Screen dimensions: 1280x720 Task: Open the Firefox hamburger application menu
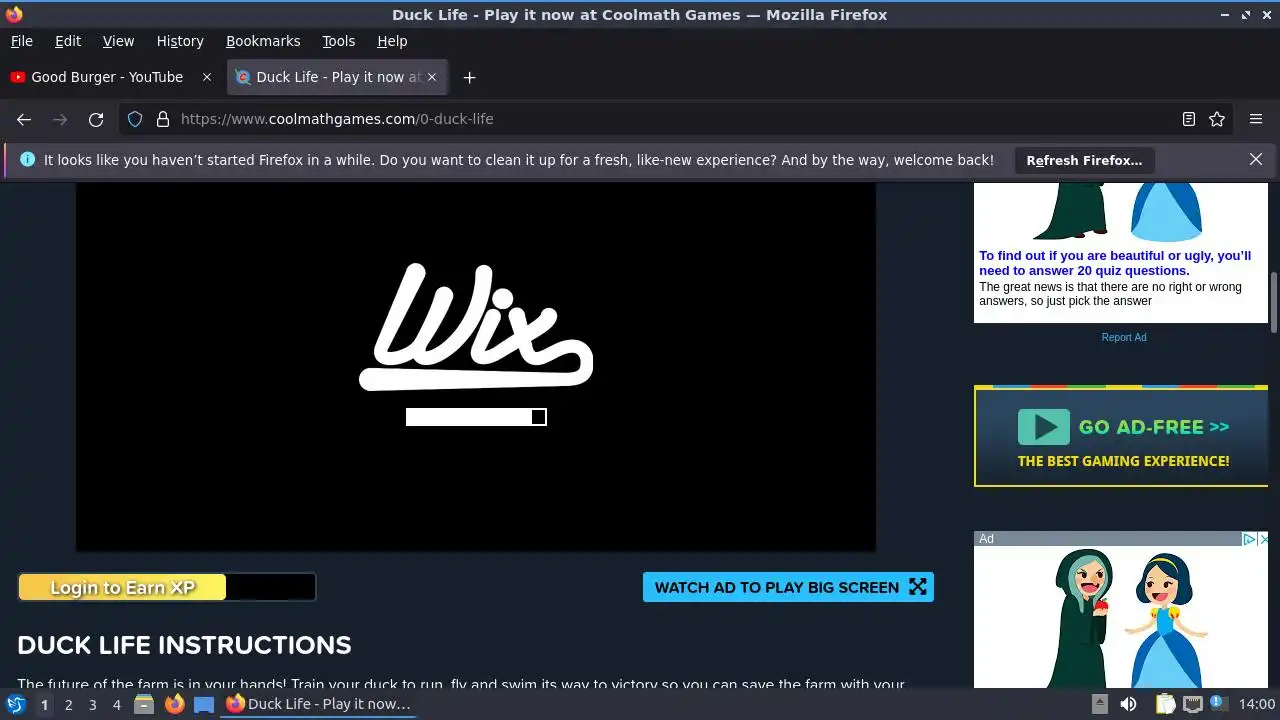click(1256, 119)
